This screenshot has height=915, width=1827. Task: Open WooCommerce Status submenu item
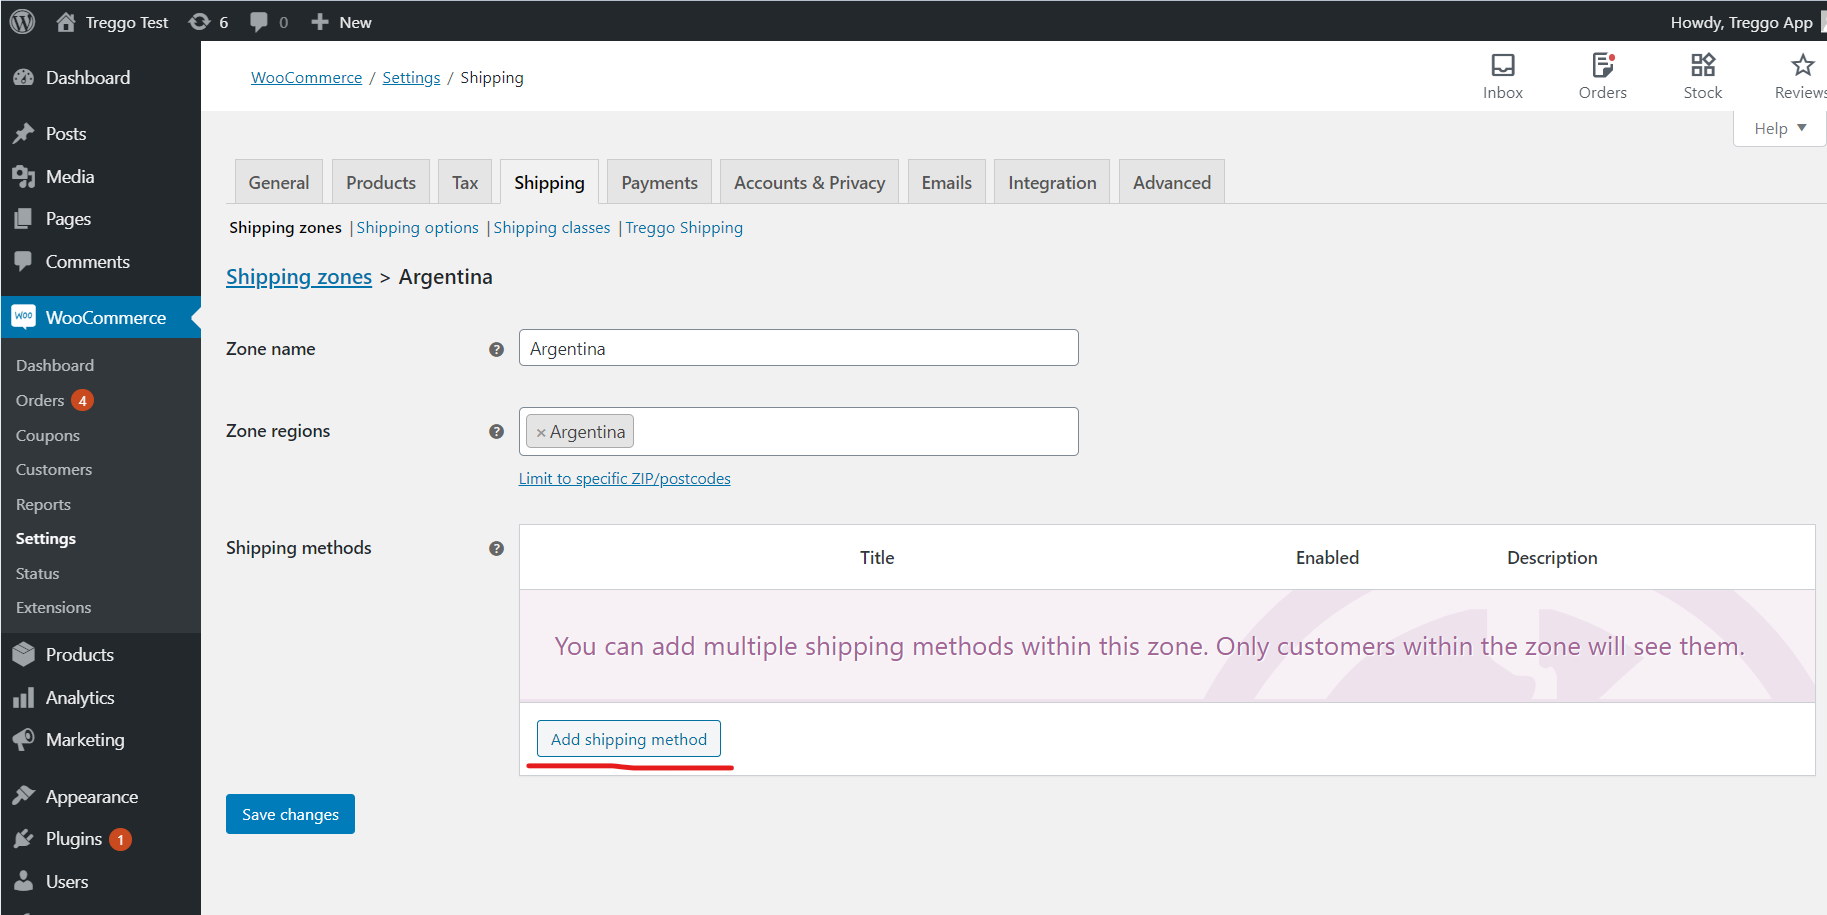38,574
